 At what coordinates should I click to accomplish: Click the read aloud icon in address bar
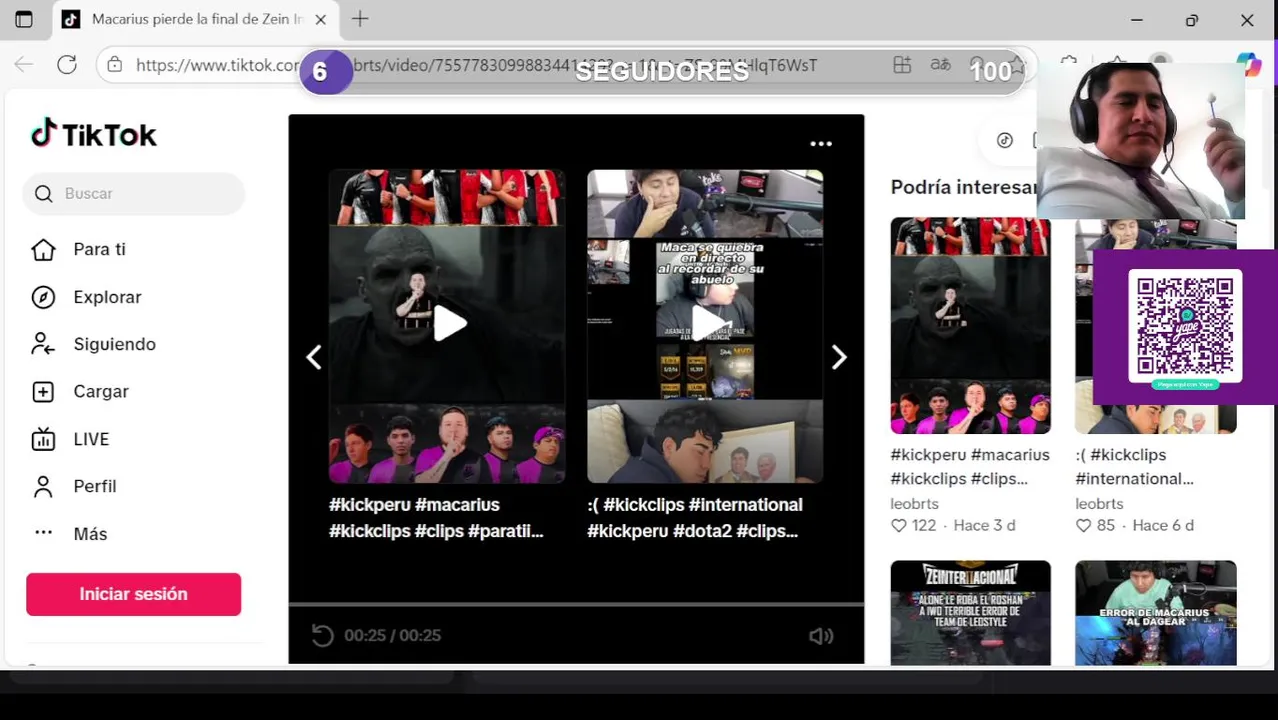click(x=940, y=65)
